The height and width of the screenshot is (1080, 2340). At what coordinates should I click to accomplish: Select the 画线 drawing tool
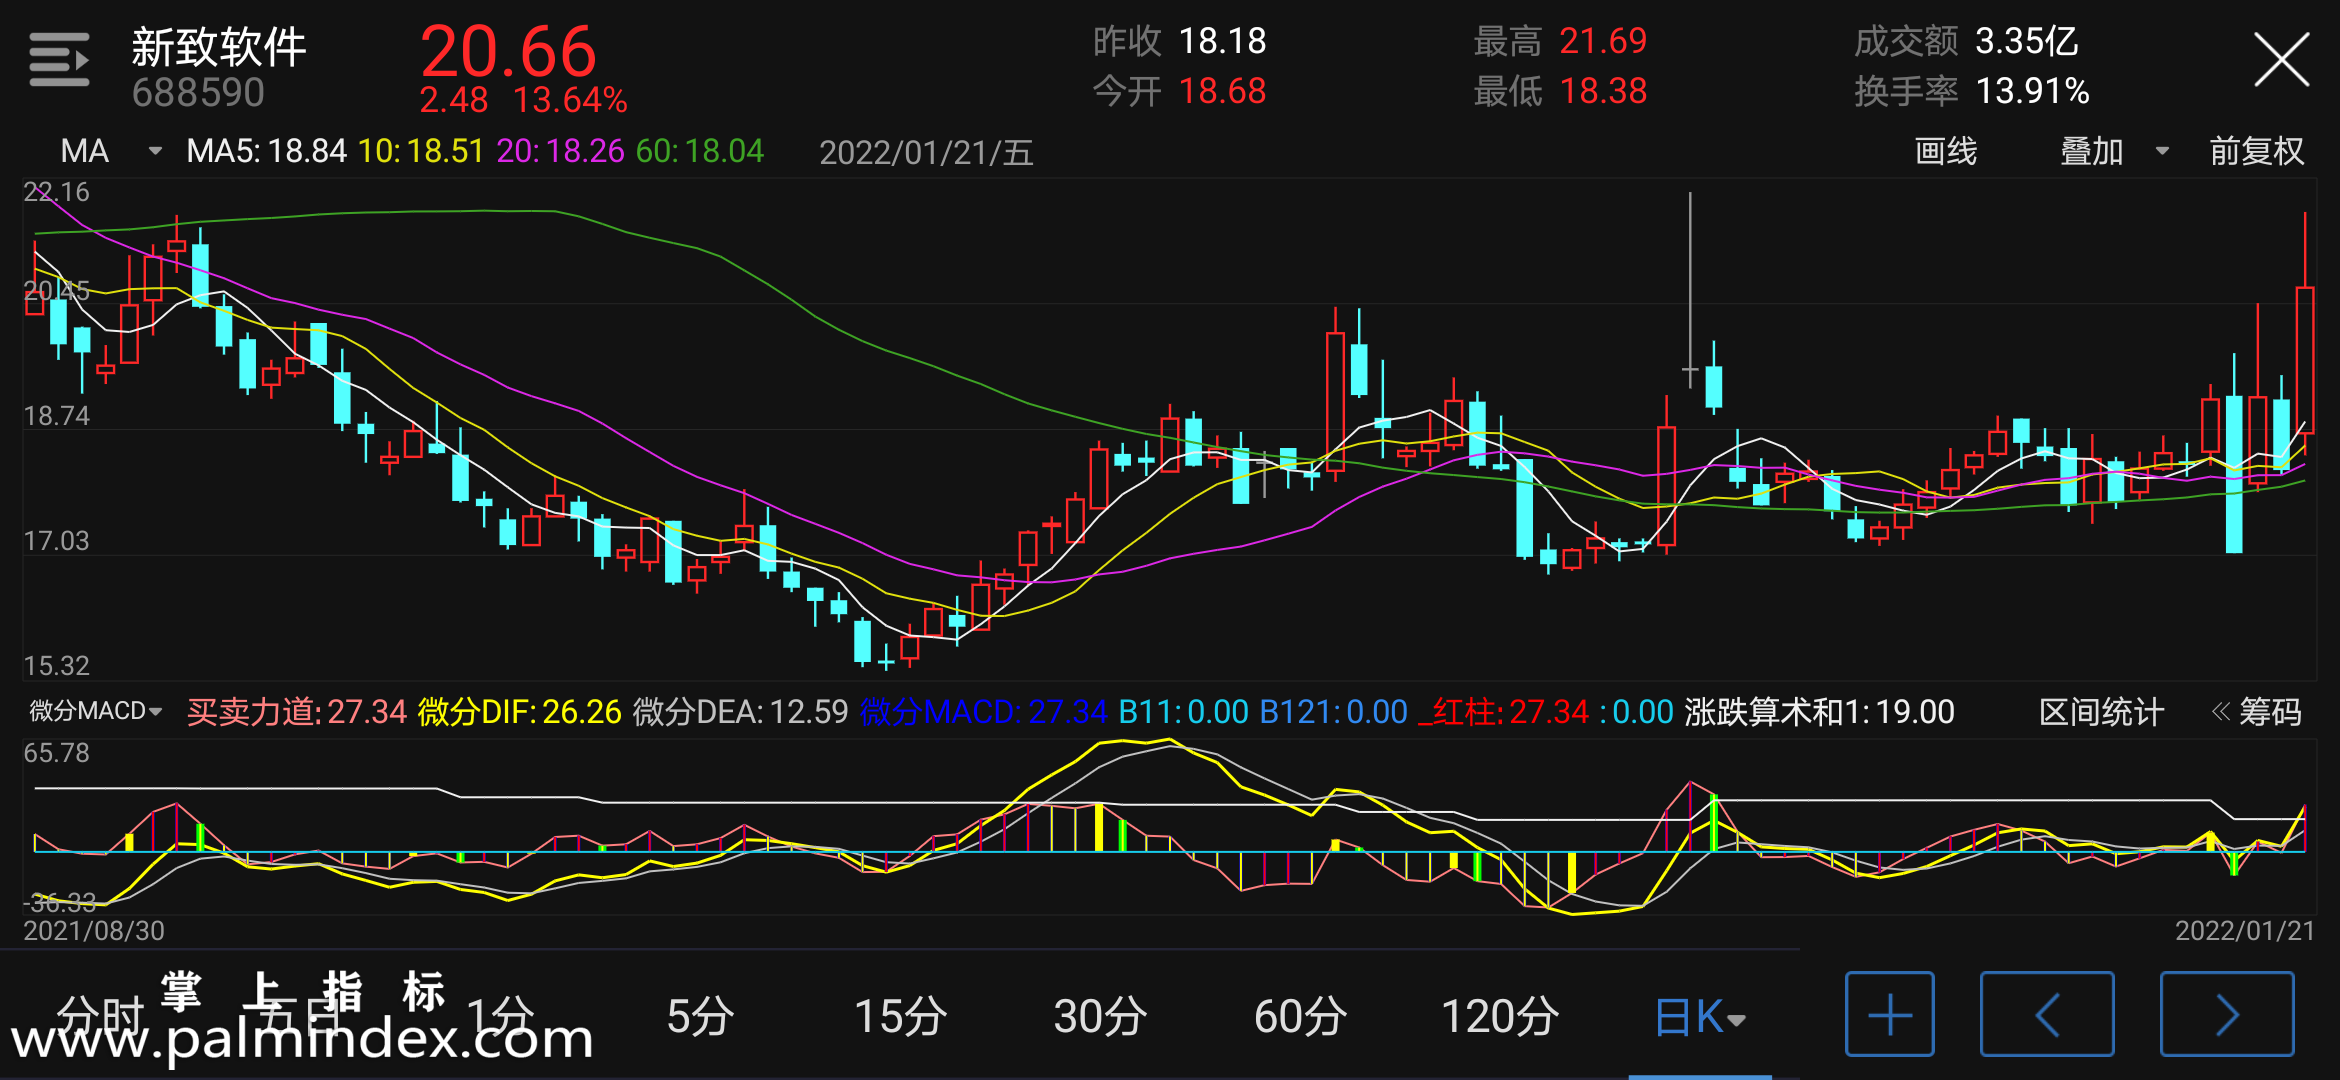pos(1945,151)
